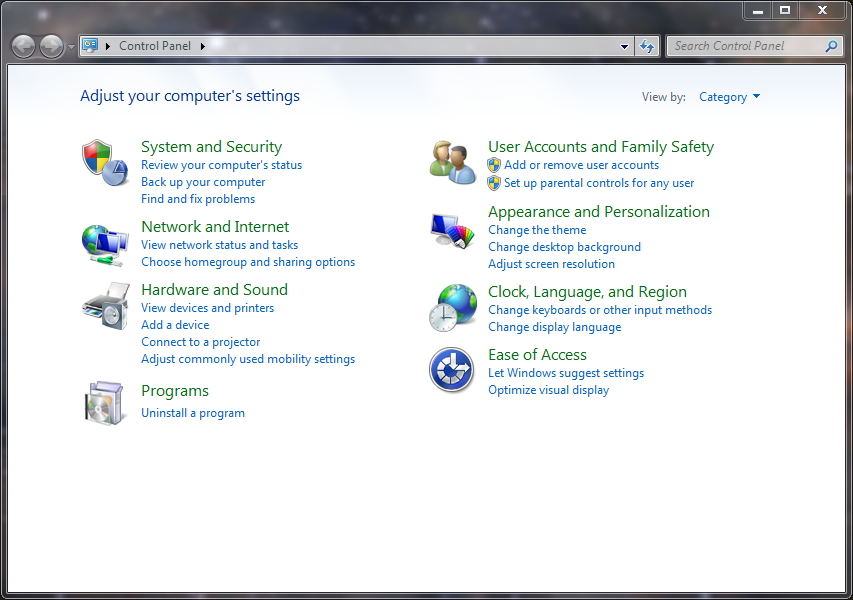
Task: Open the View by Category dropdown
Action: (x=729, y=97)
